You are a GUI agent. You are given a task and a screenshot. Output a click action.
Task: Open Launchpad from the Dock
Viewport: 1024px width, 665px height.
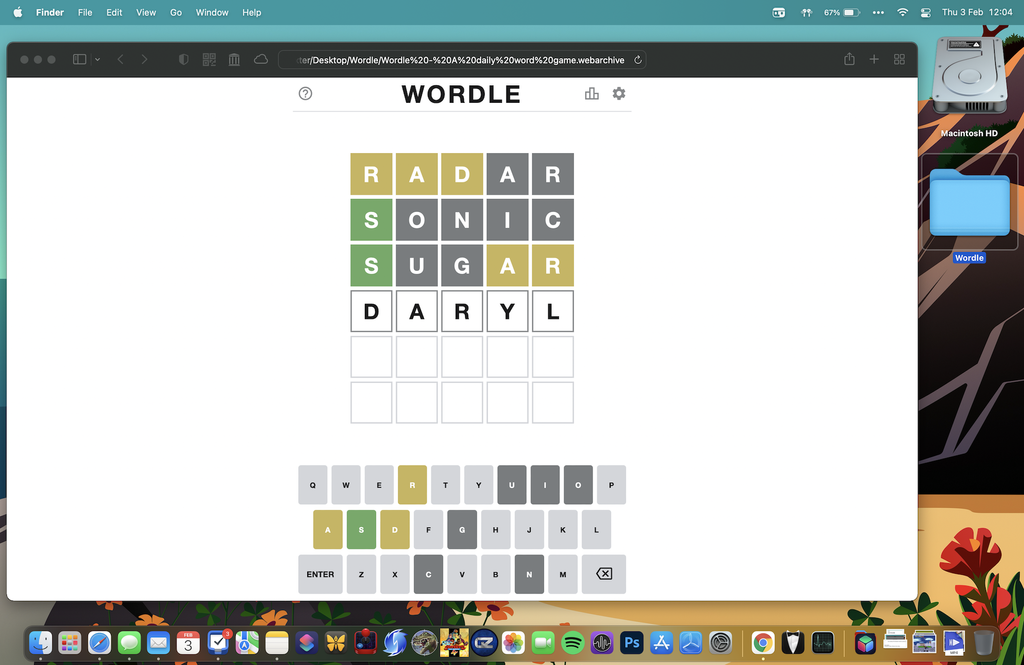click(70, 643)
